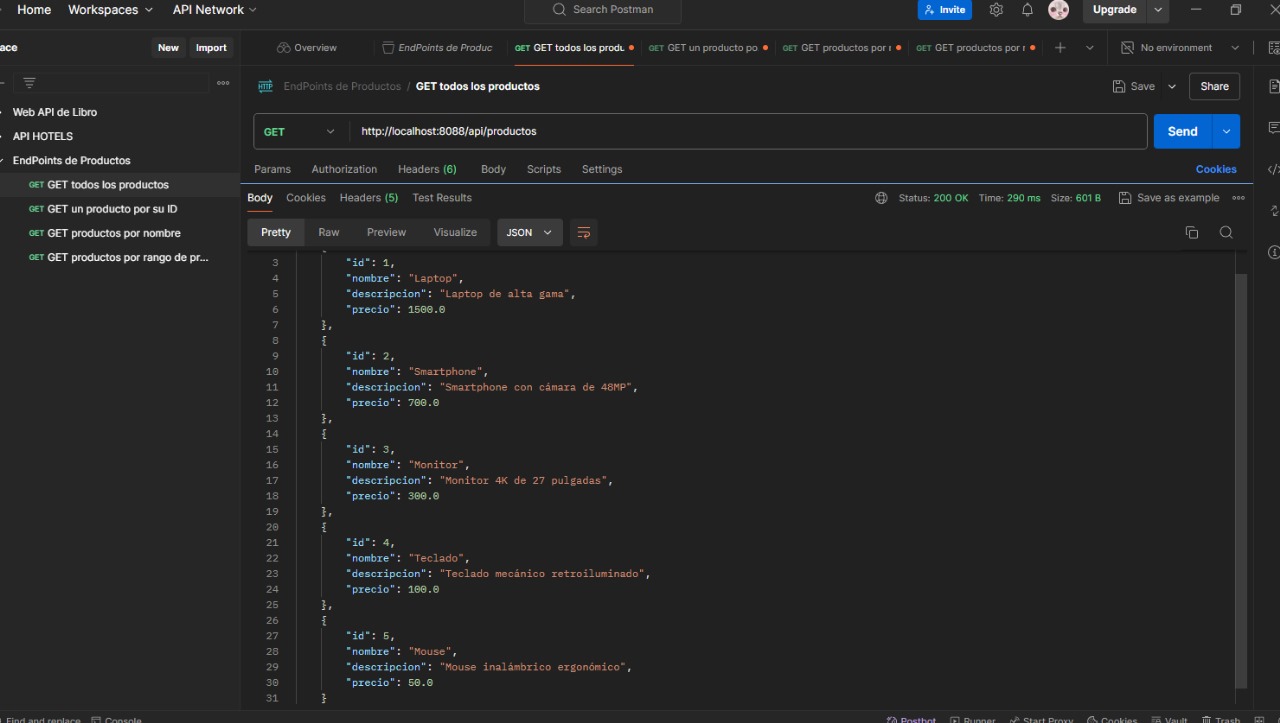Open the Workspaces dropdown
1280x723 pixels.
(110, 10)
